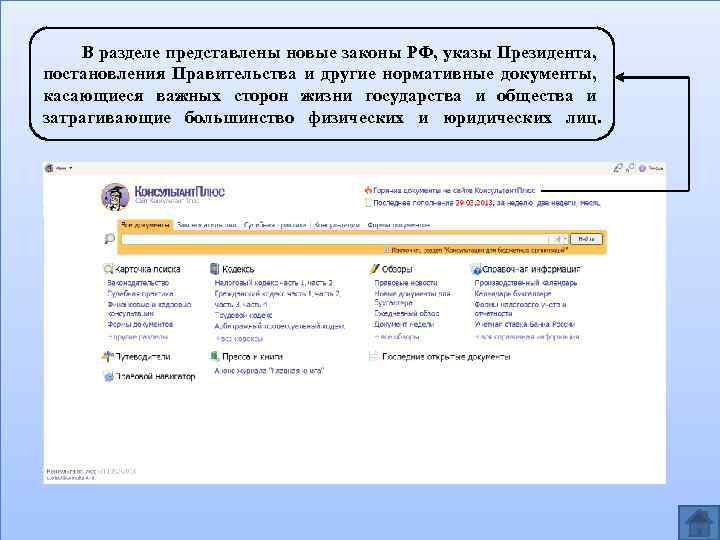Viewport: 720px width, 540px height.
Task: Open the Законодательство link under Карточка поиска
Action: (138, 283)
